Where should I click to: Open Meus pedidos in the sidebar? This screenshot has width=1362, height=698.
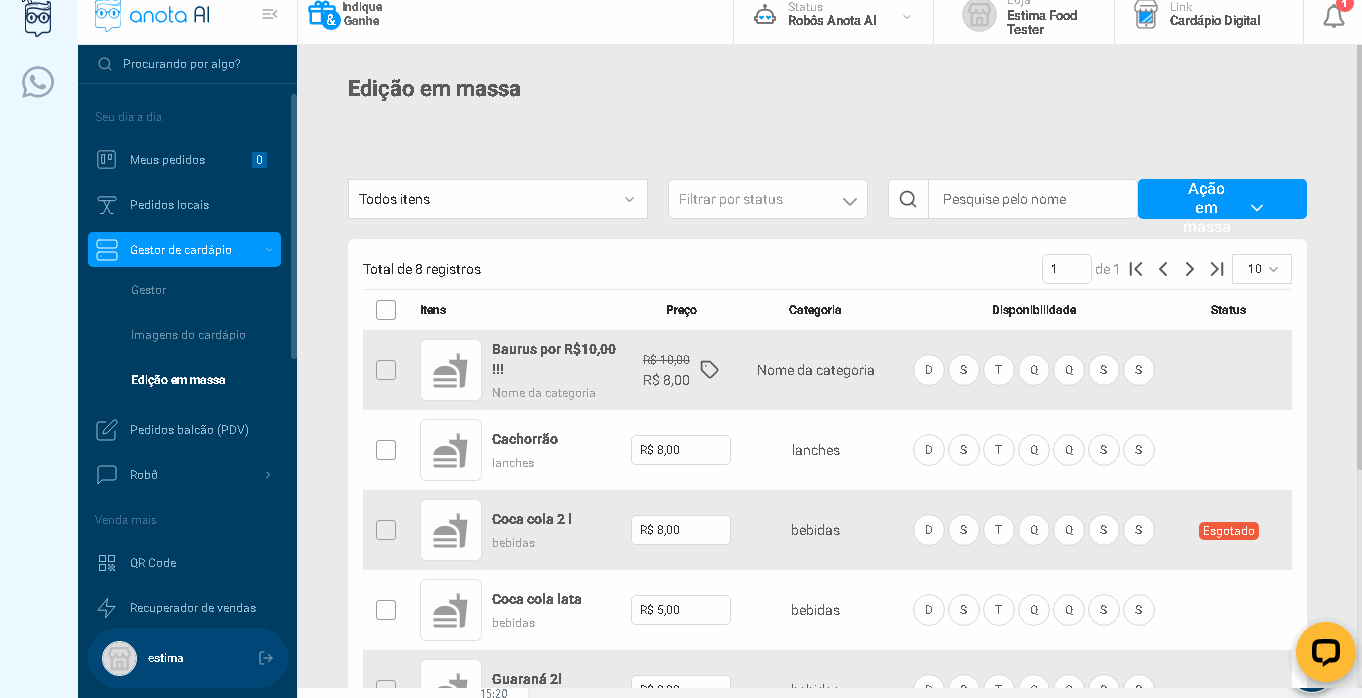(x=167, y=160)
